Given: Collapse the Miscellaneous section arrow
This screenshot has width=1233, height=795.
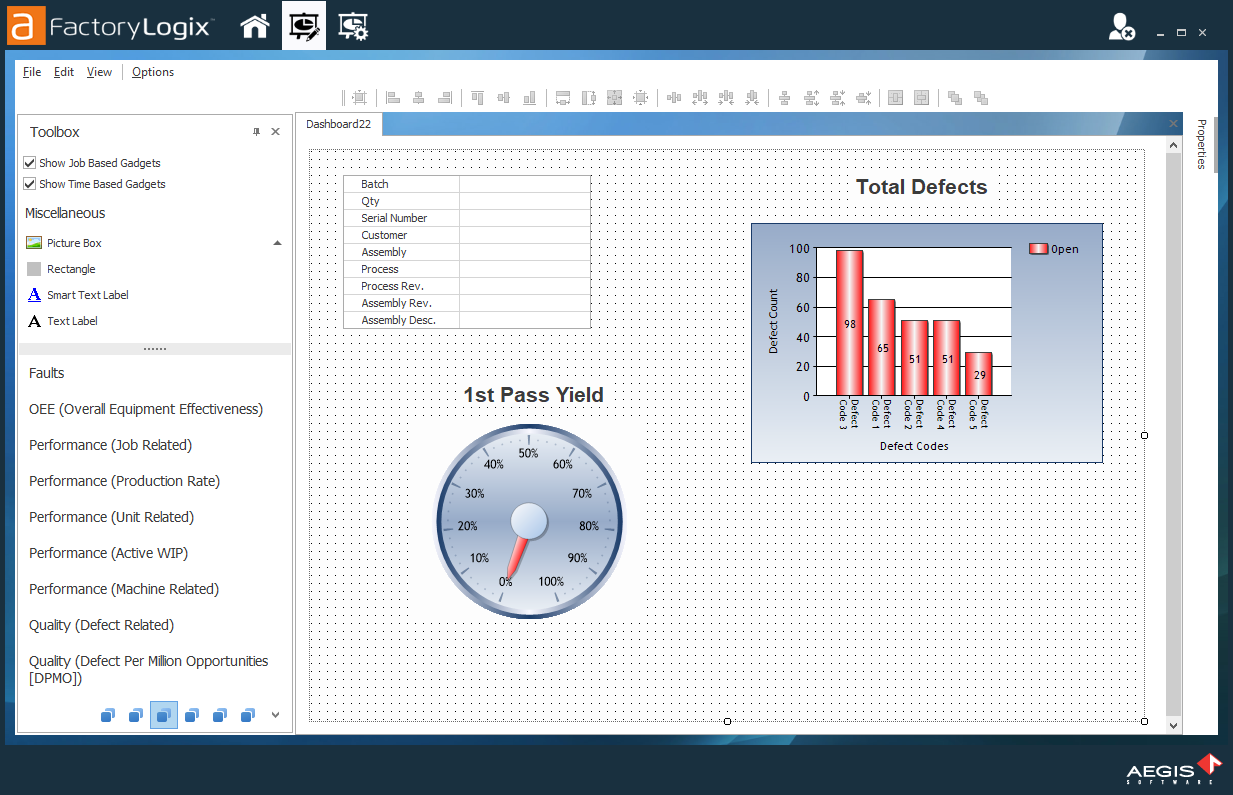Looking at the screenshot, I should pos(278,242).
